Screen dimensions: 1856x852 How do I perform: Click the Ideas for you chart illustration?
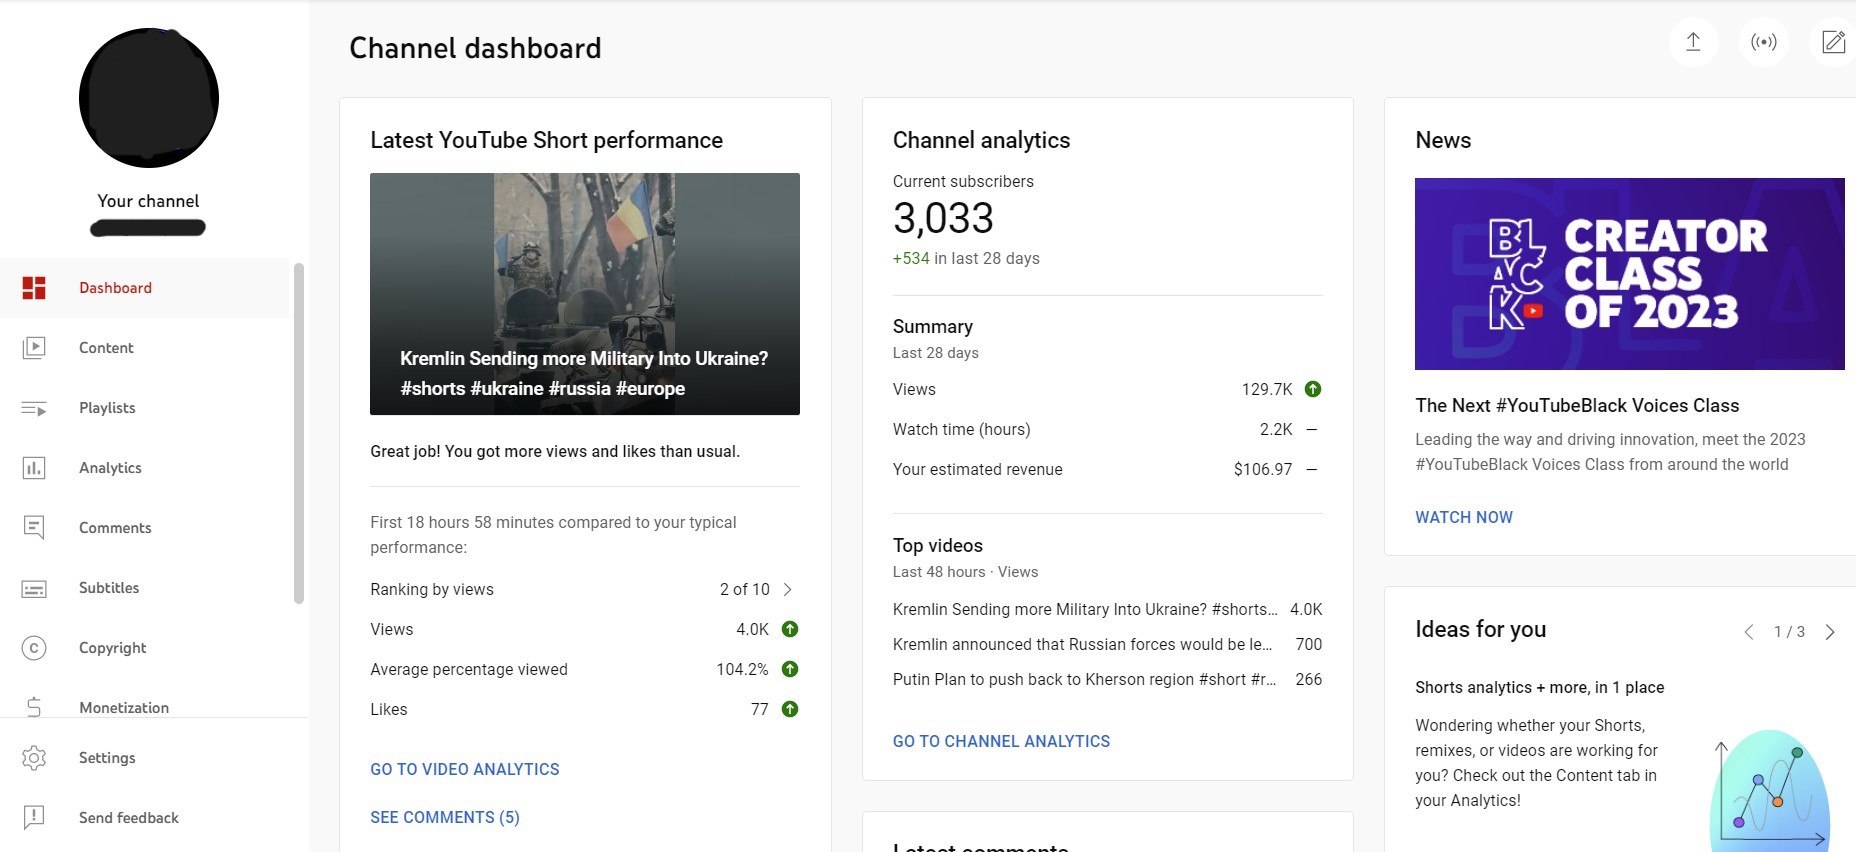pyautogui.click(x=1770, y=792)
